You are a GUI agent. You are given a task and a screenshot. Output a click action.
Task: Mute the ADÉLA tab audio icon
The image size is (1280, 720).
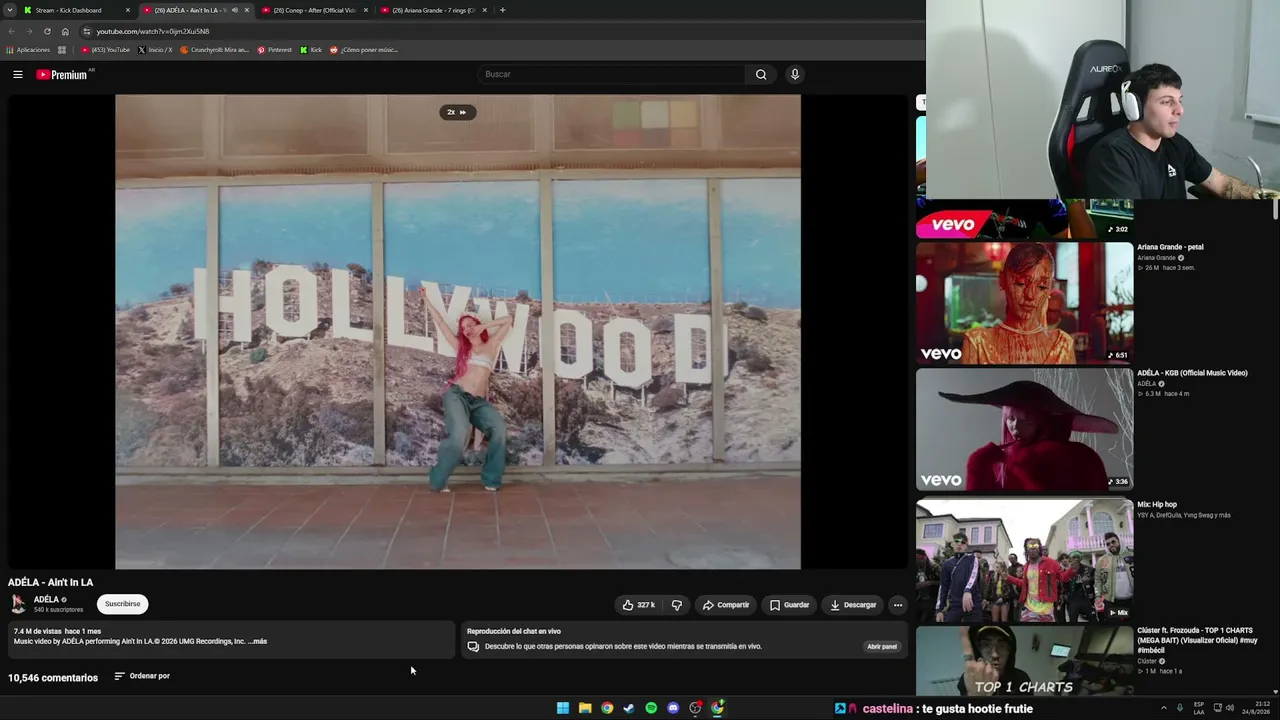pyautogui.click(x=235, y=10)
